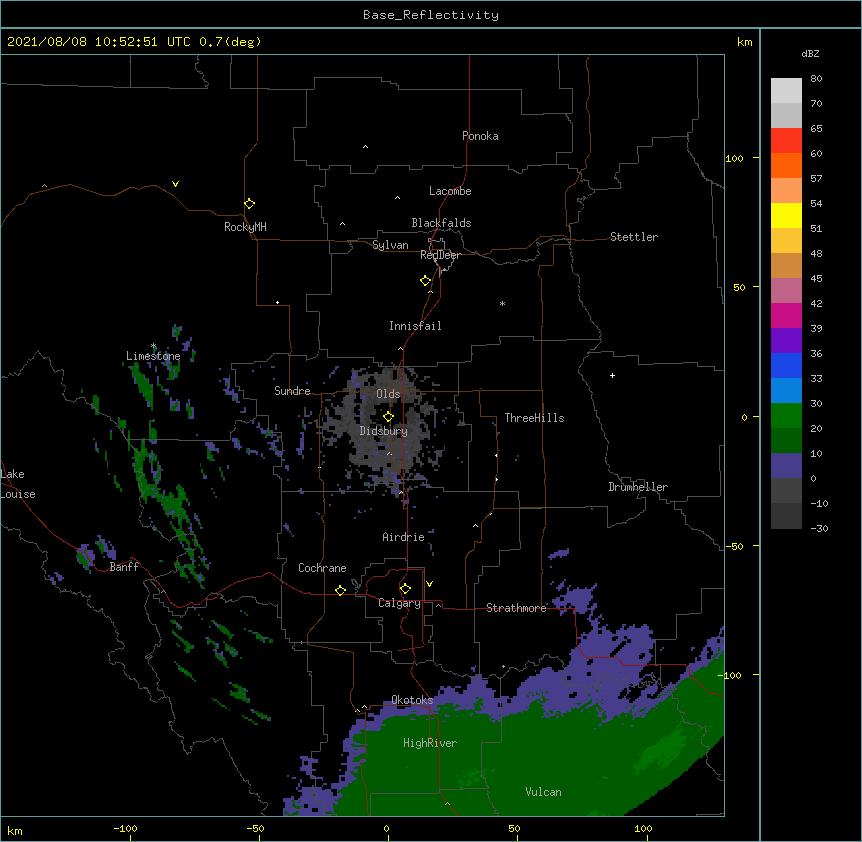Click the yellow marker above Calgary label
The image size is (862, 842).
405,589
